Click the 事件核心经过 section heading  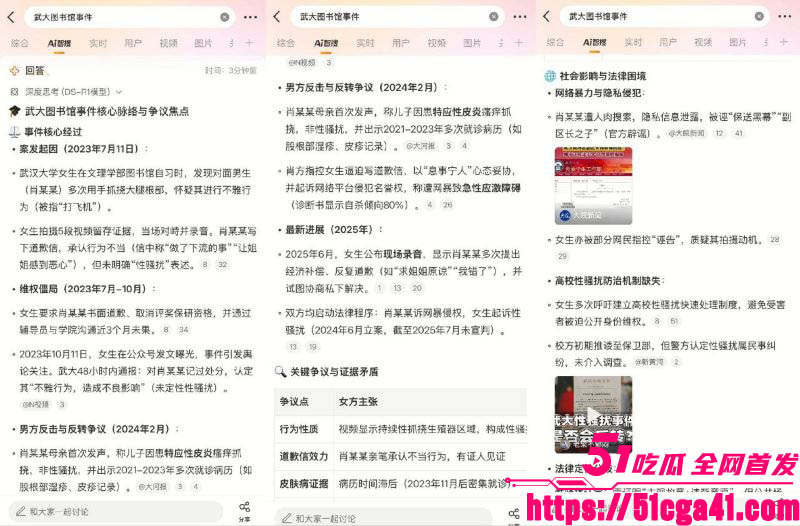[53, 132]
